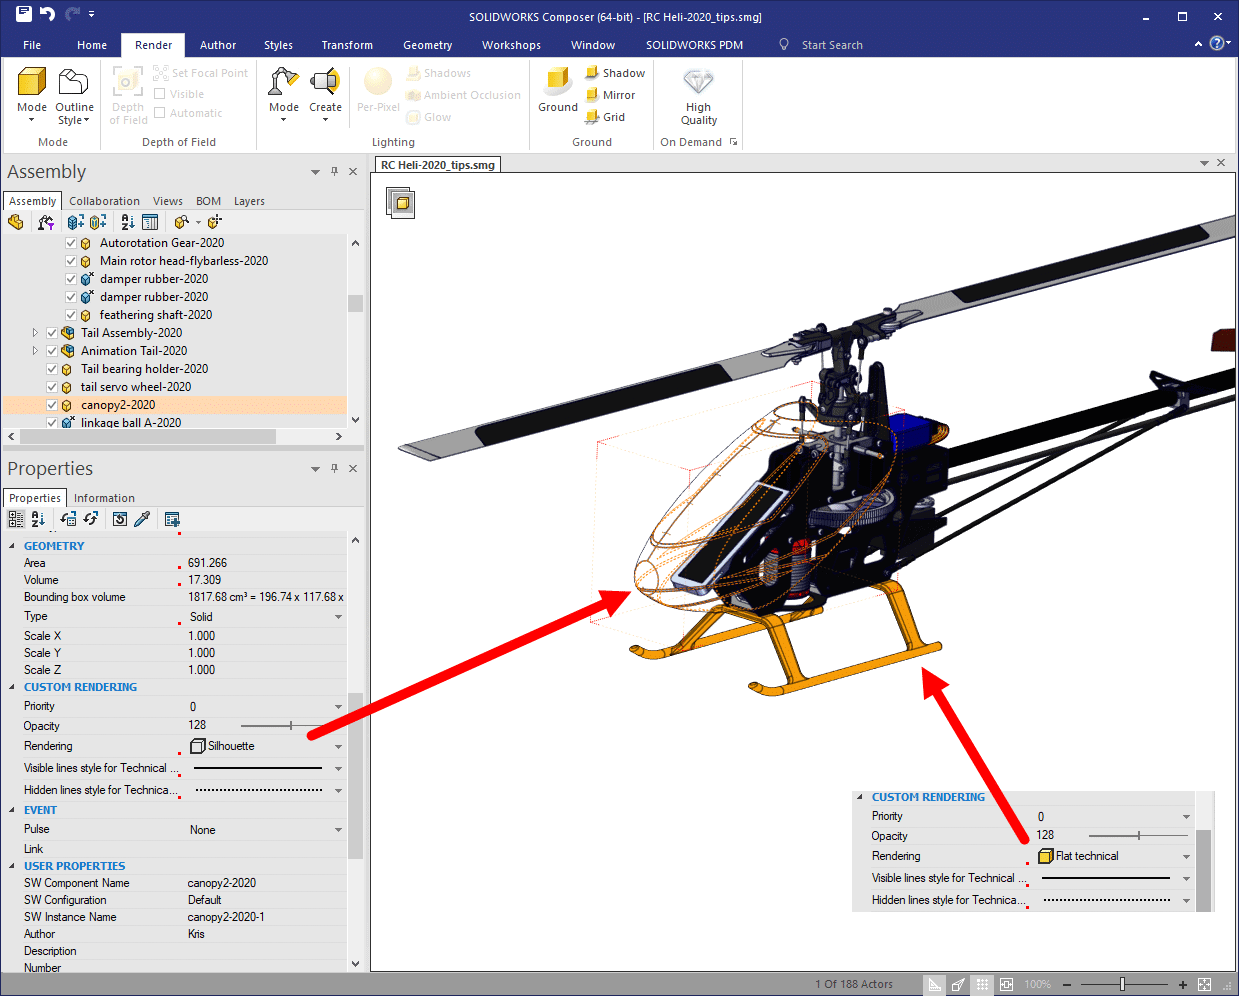Open the Transform ribbon tab

pos(346,45)
